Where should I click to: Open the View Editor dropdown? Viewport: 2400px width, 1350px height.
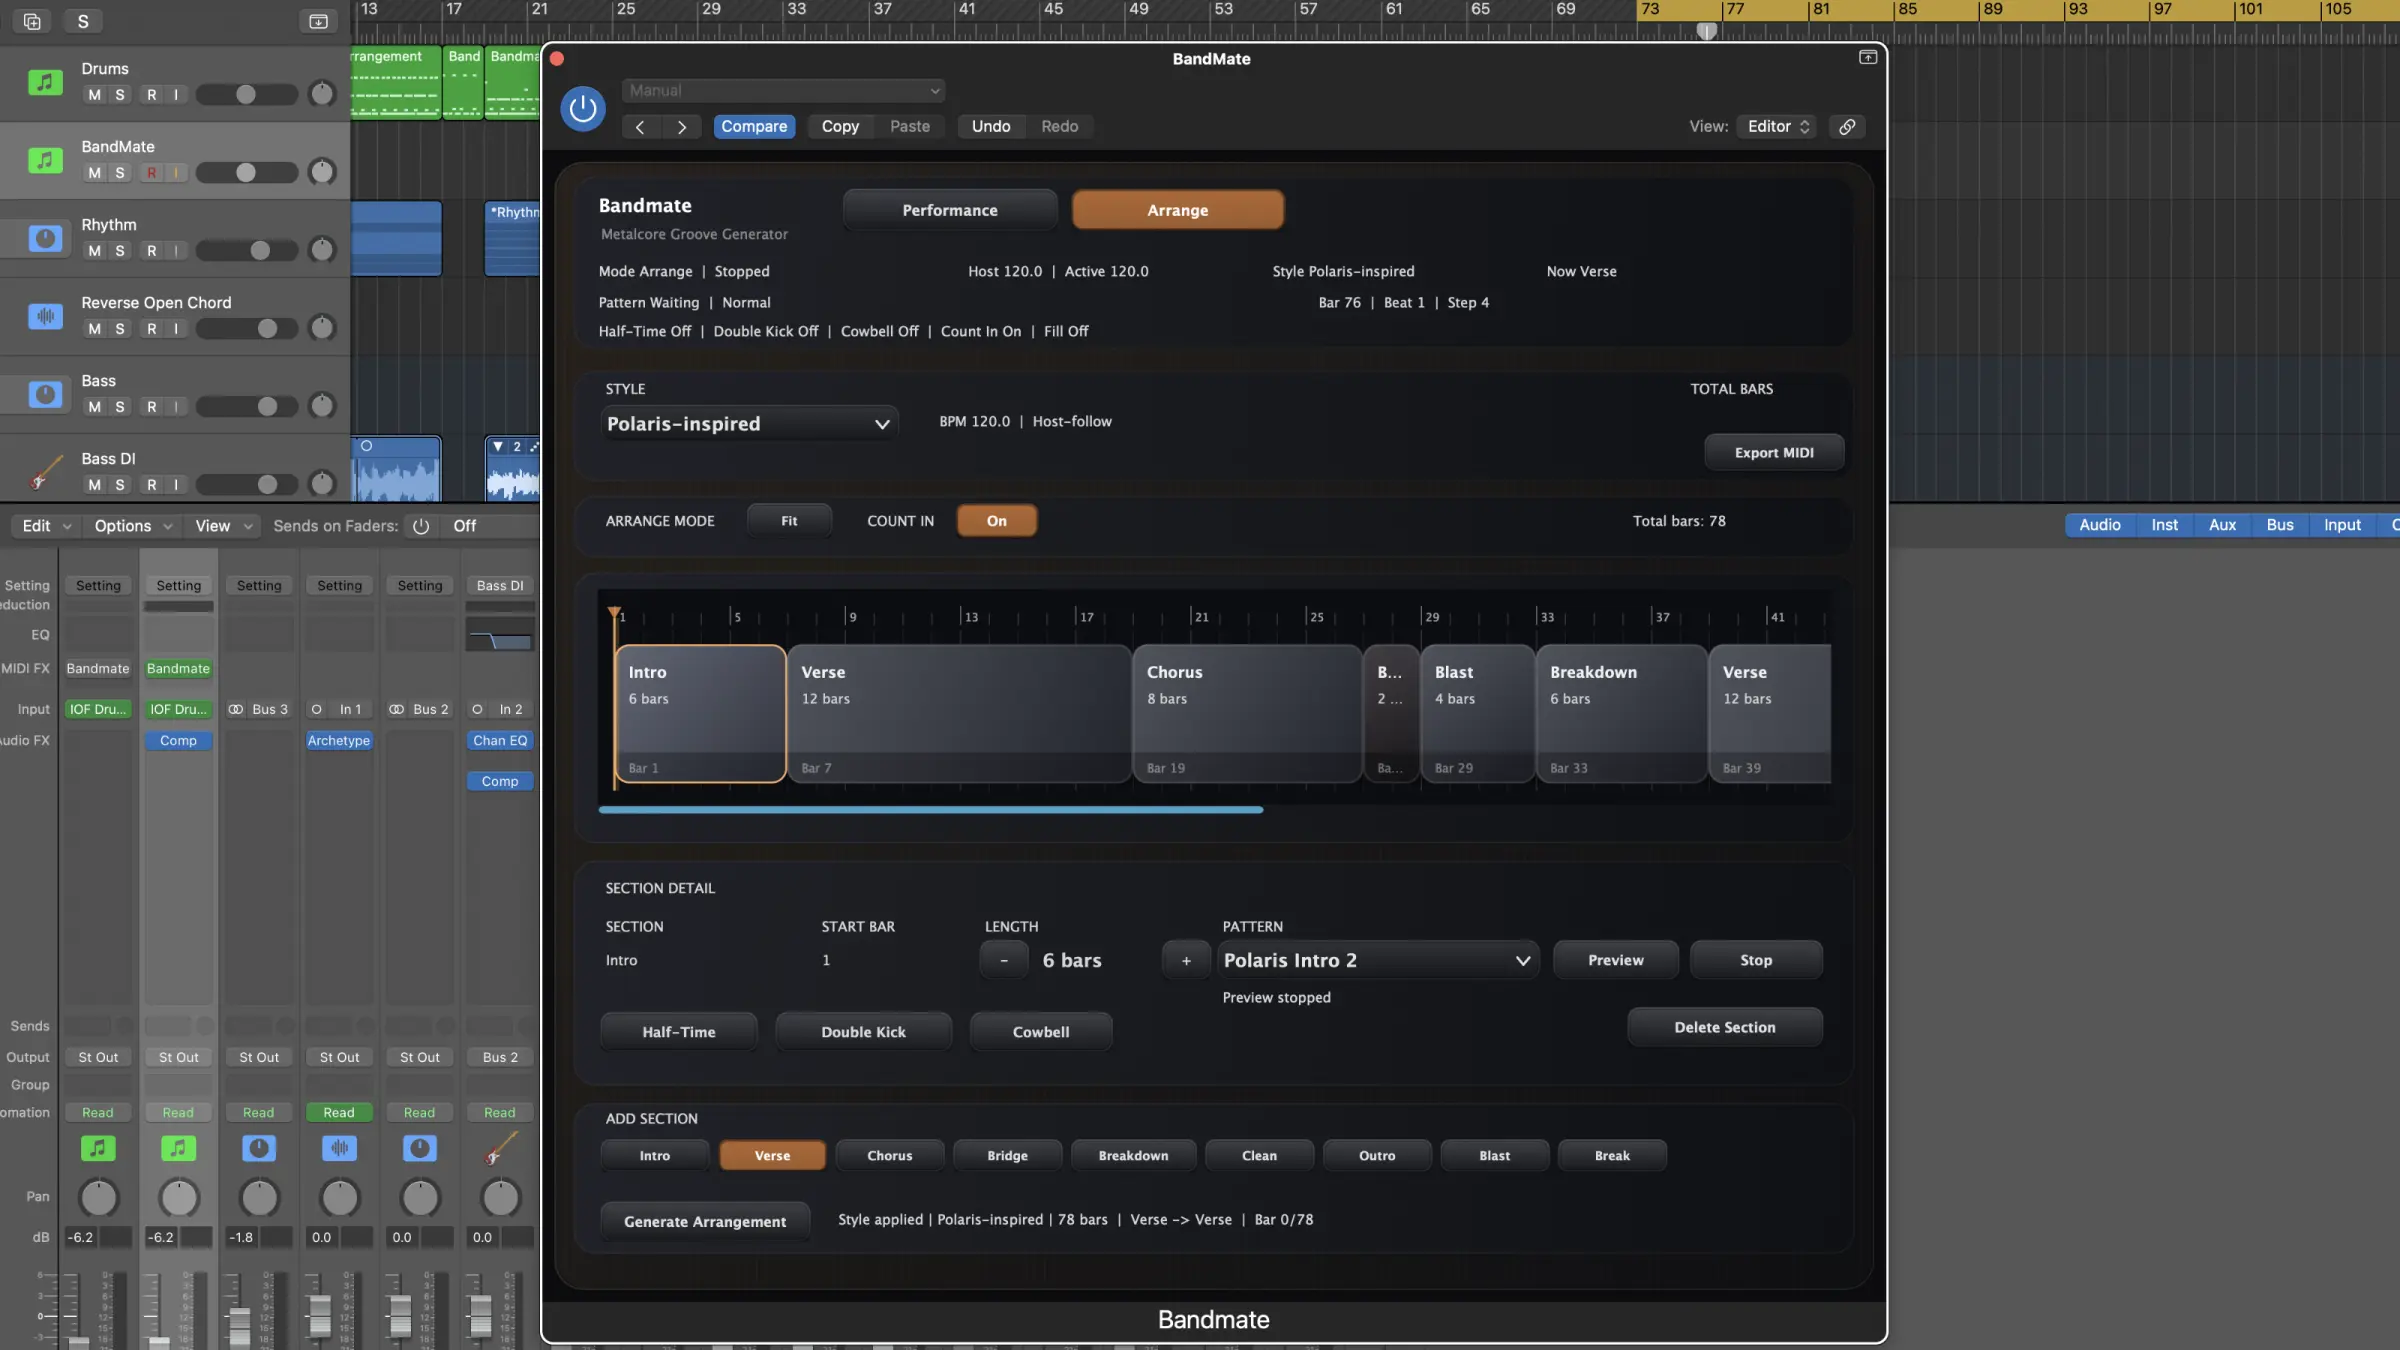click(x=1777, y=126)
